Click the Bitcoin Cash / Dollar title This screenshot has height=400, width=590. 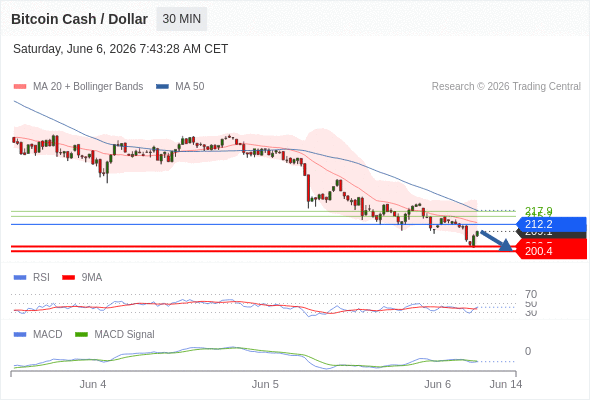(x=79, y=19)
